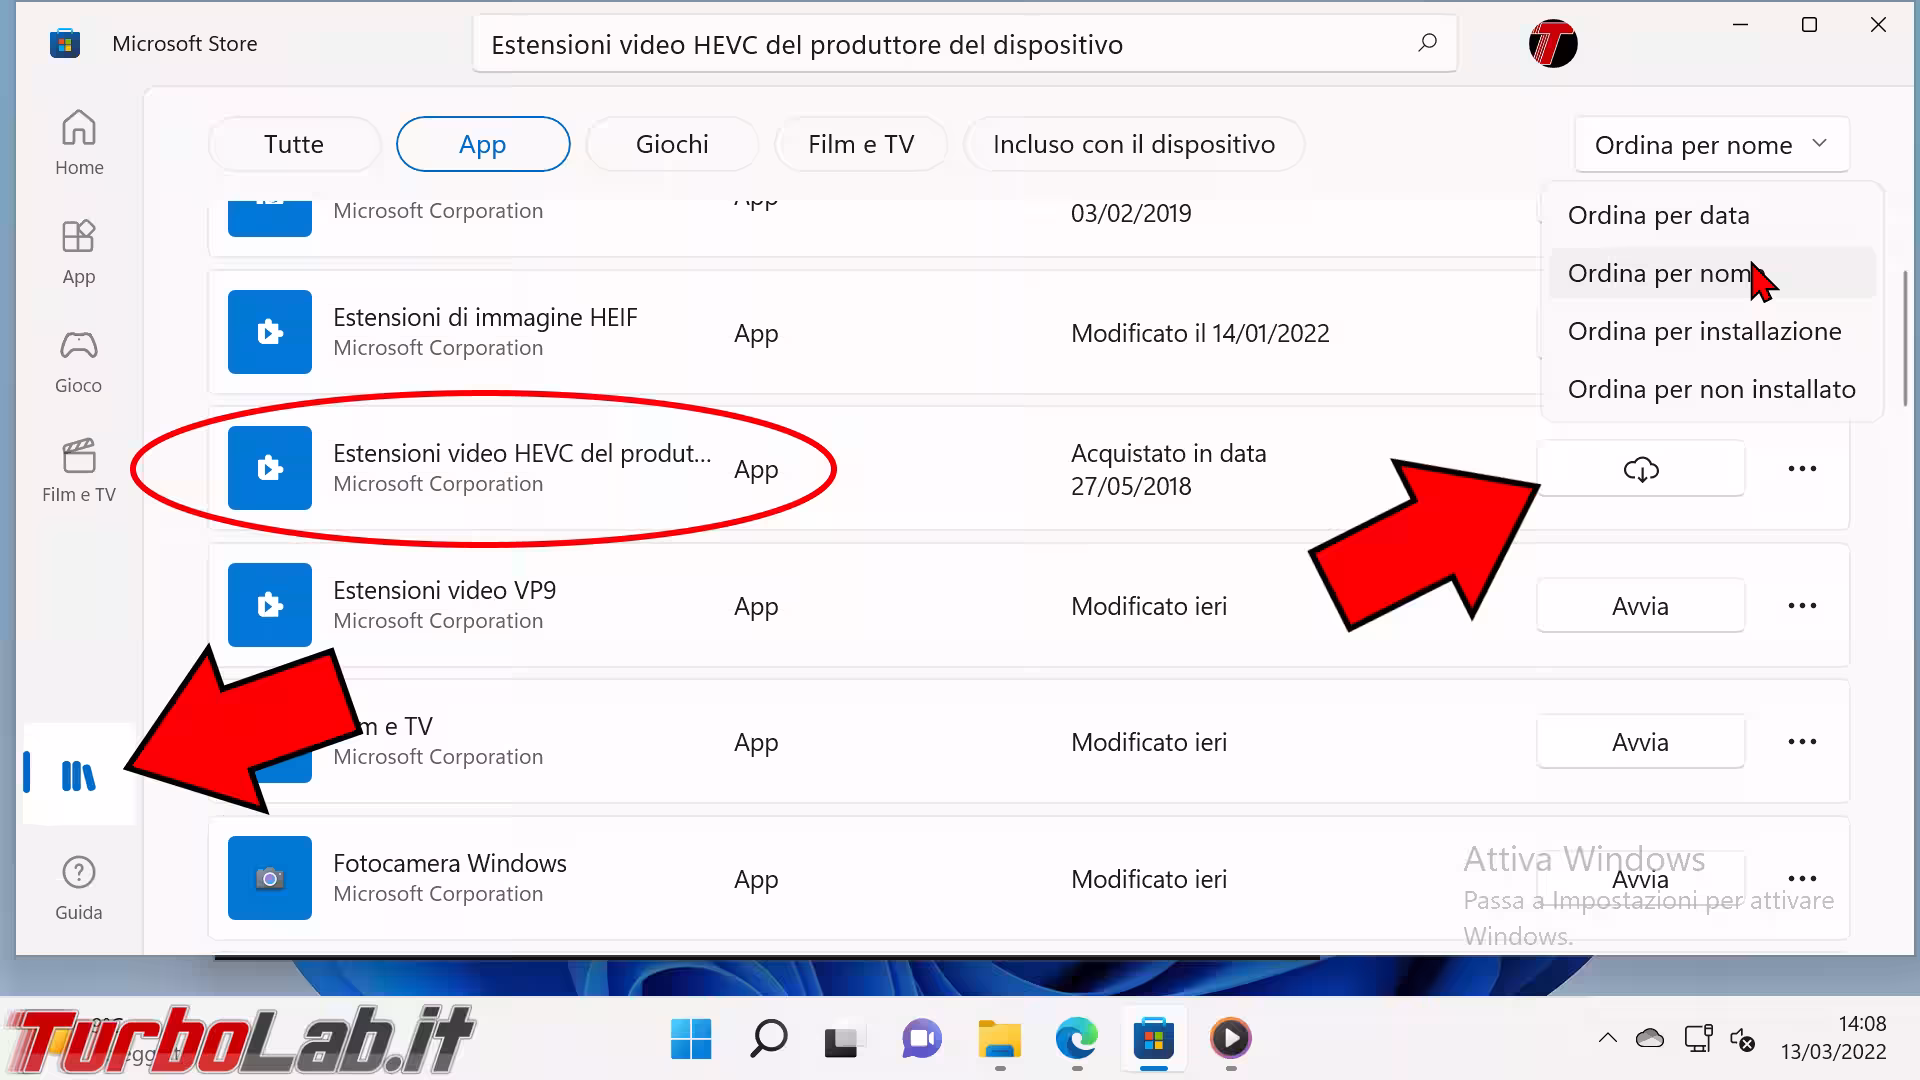Click the search magnifier icon

pyautogui.click(x=1427, y=43)
